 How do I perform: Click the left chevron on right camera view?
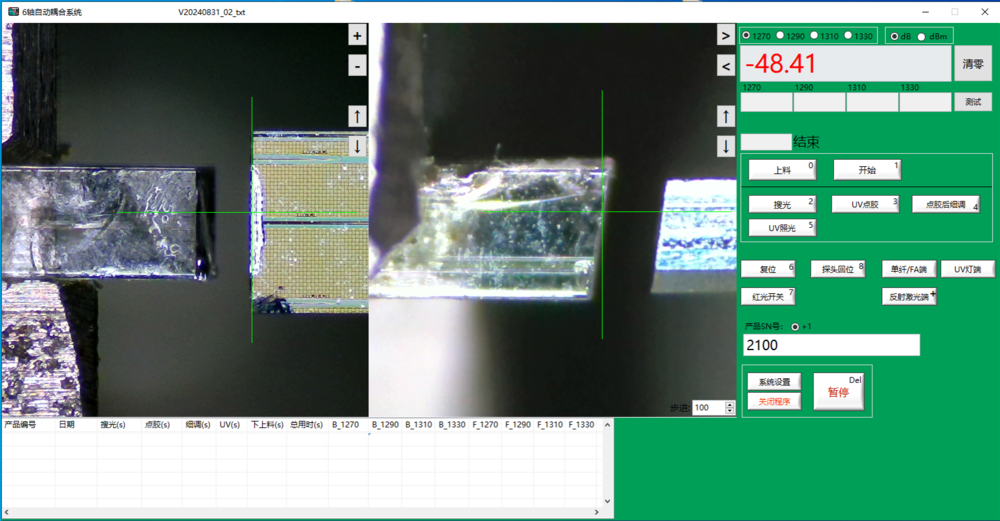tap(726, 66)
